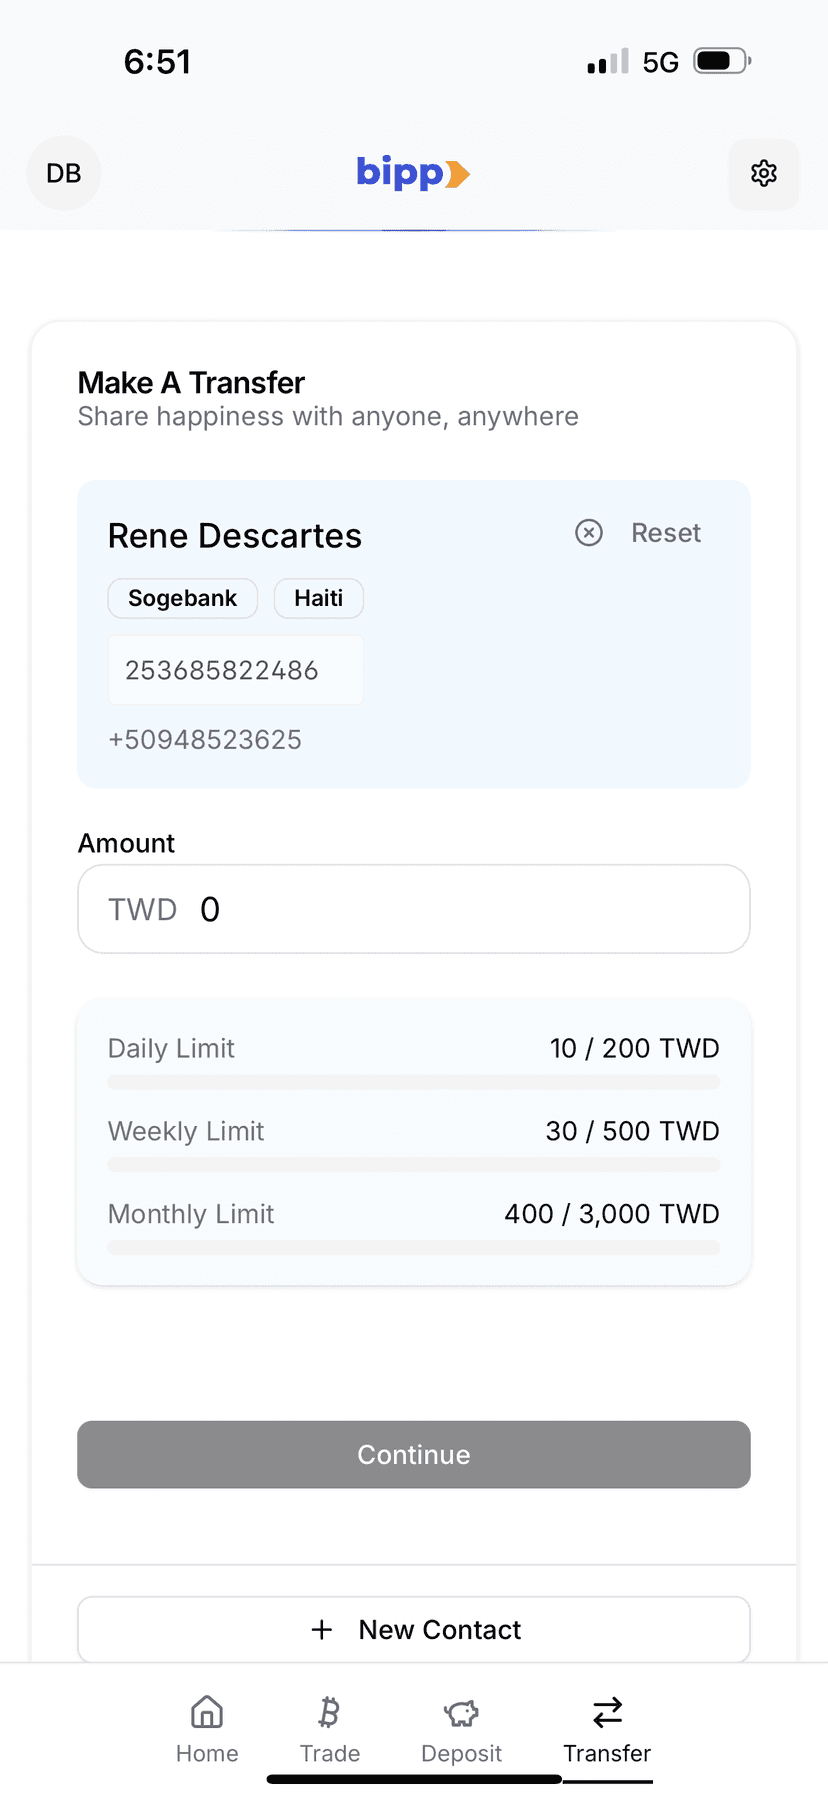This screenshot has width=828, height=1799.
Task: Tap the plus icon beside New Contact
Action: pyautogui.click(x=322, y=1630)
